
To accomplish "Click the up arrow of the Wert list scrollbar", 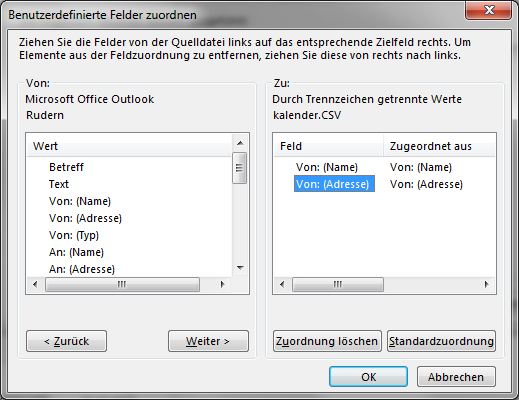I will (240, 143).
